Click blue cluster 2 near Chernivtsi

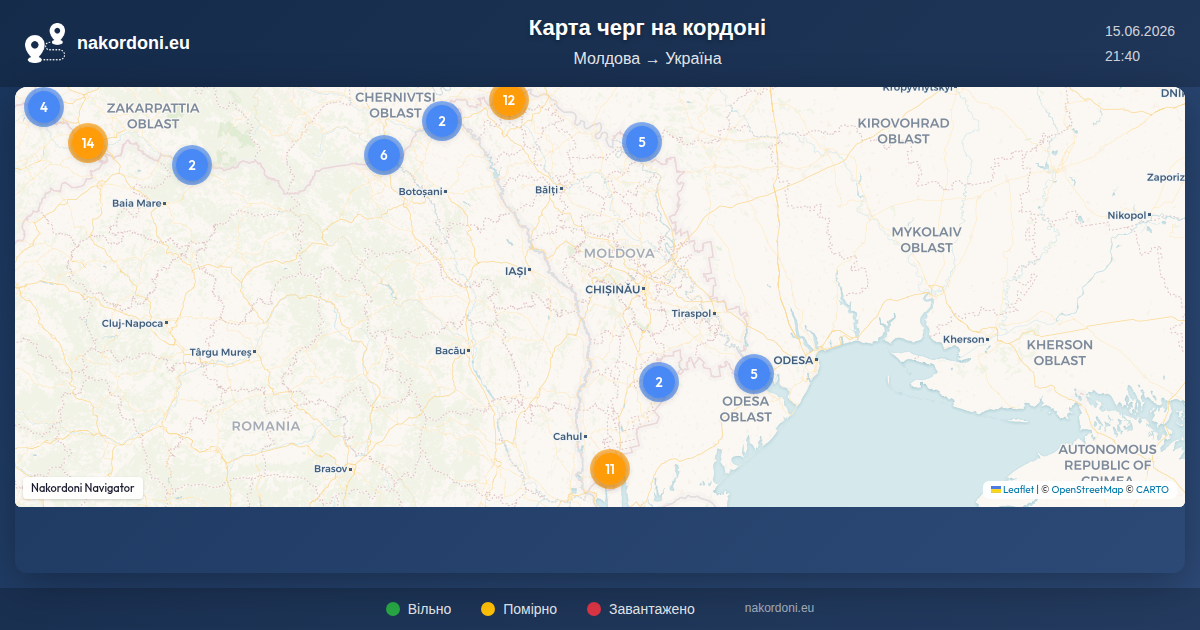click(x=442, y=121)
